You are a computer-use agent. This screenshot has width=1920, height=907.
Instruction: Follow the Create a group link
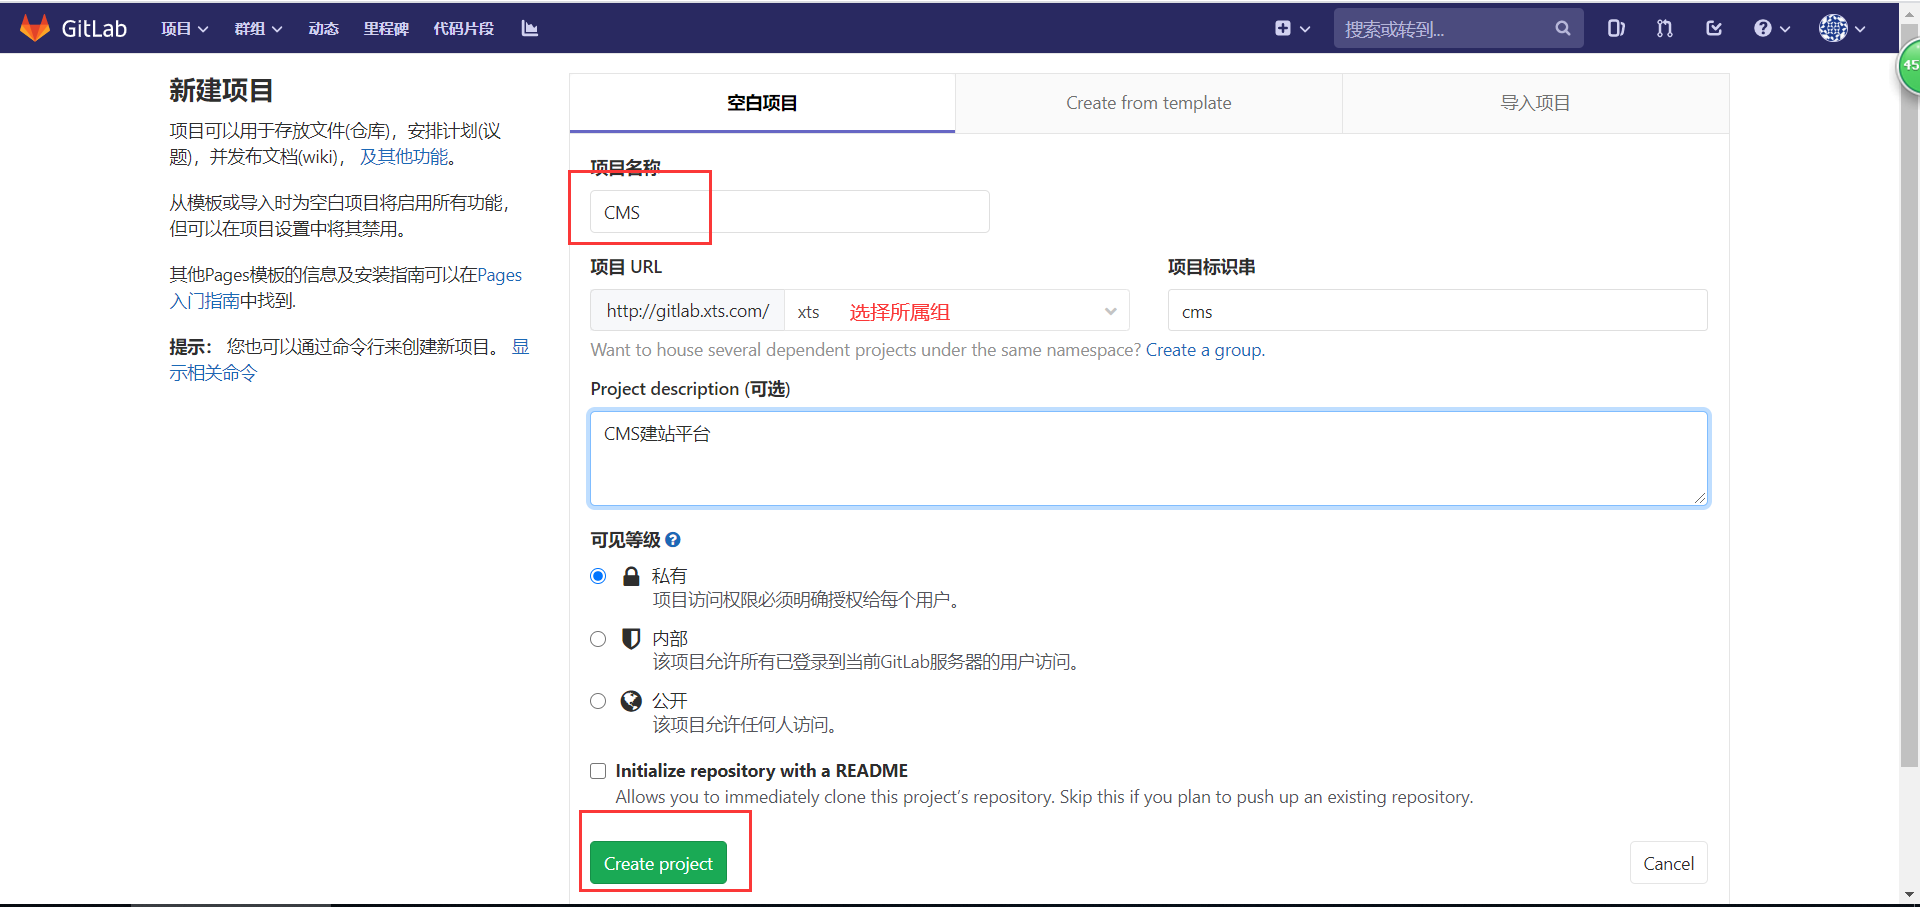pyautogui.click(x=1204, y=350)
